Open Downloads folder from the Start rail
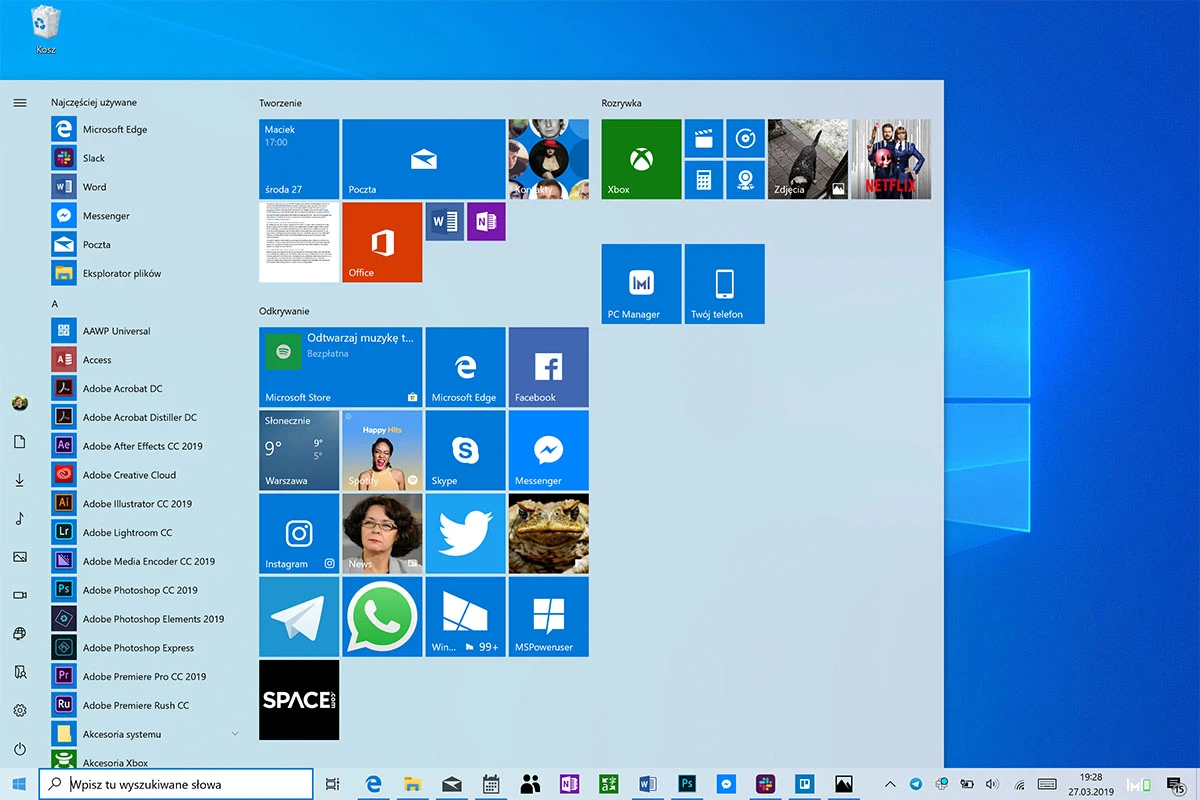Viewport: 1200px width, 800px height. [19, 480]
